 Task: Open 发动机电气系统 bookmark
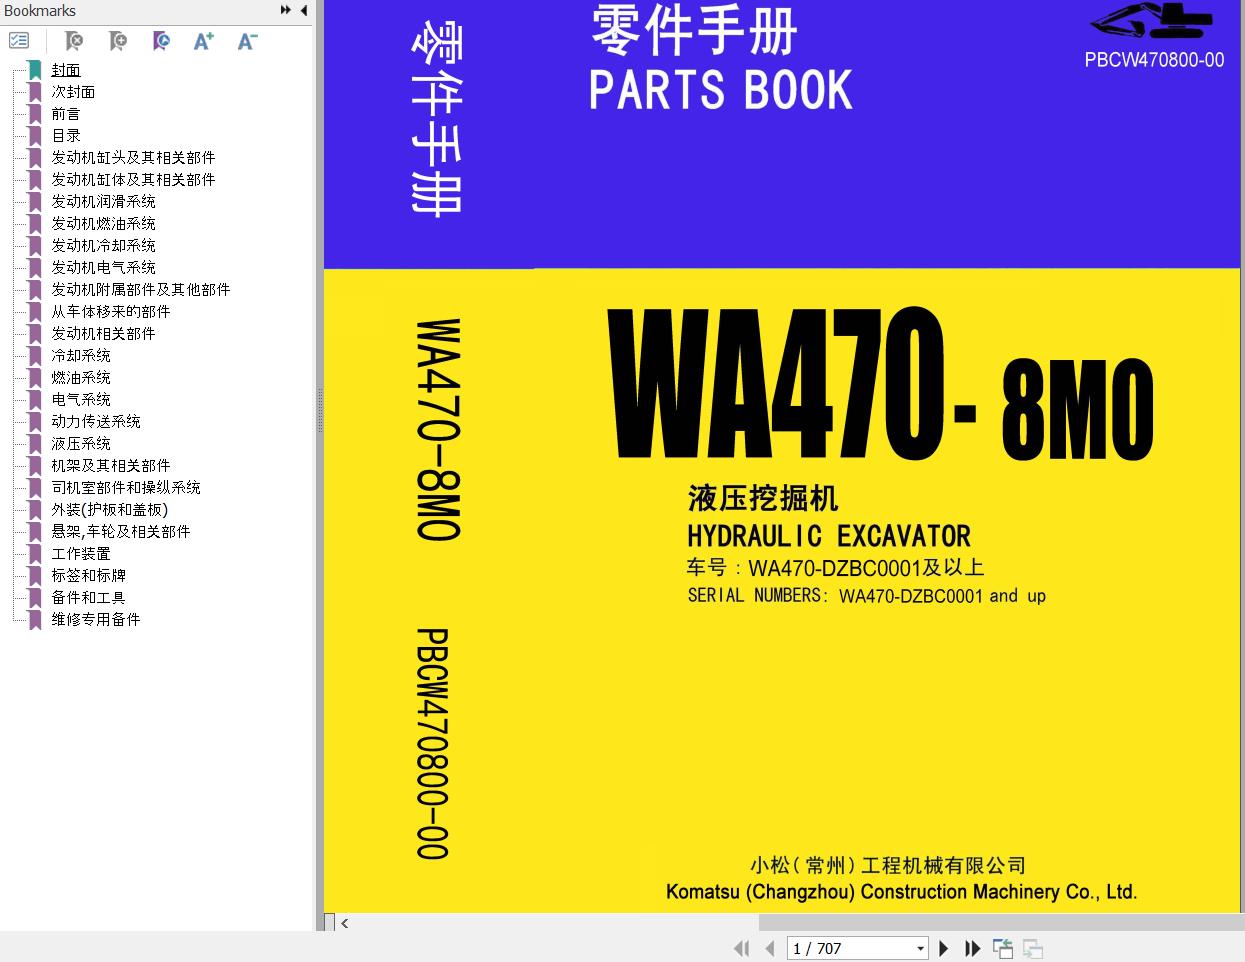(103, 267)
